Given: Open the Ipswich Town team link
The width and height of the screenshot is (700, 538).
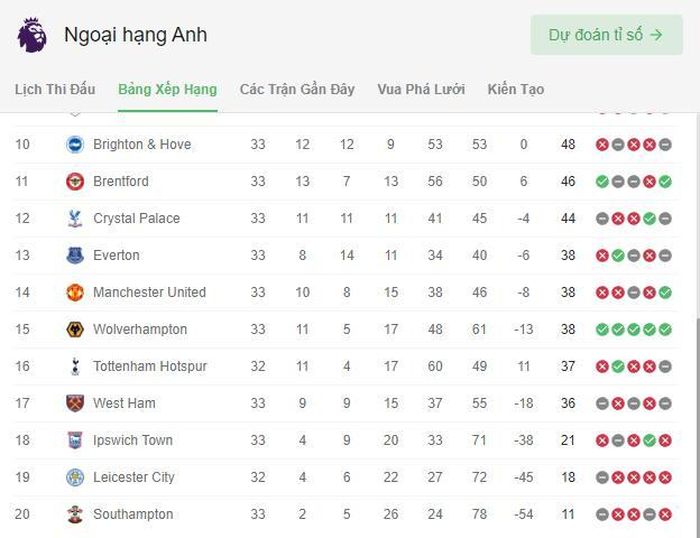Looking at the screenshot, I should [x=133, y=440].
